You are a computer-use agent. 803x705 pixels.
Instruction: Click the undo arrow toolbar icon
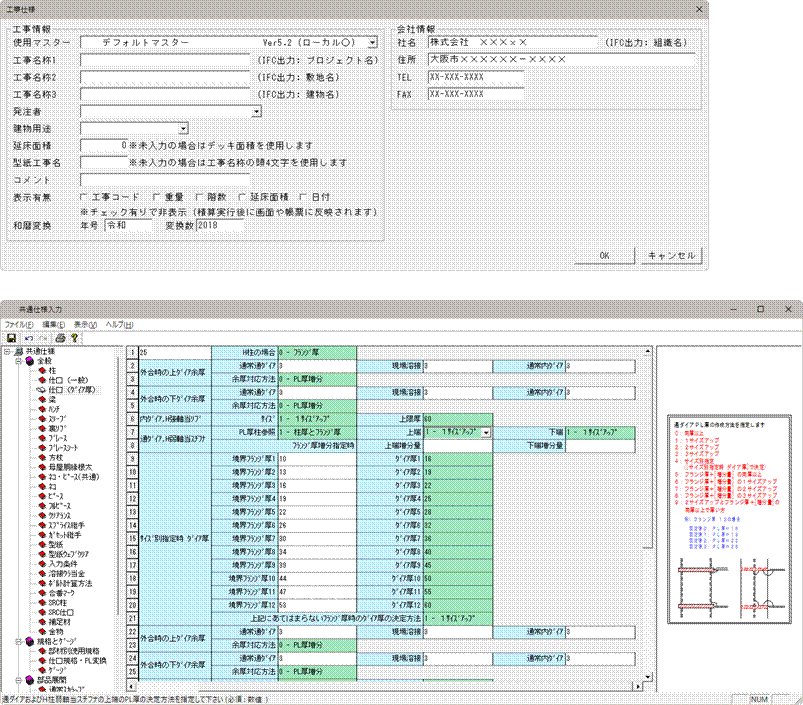click(x=28, y=338)
